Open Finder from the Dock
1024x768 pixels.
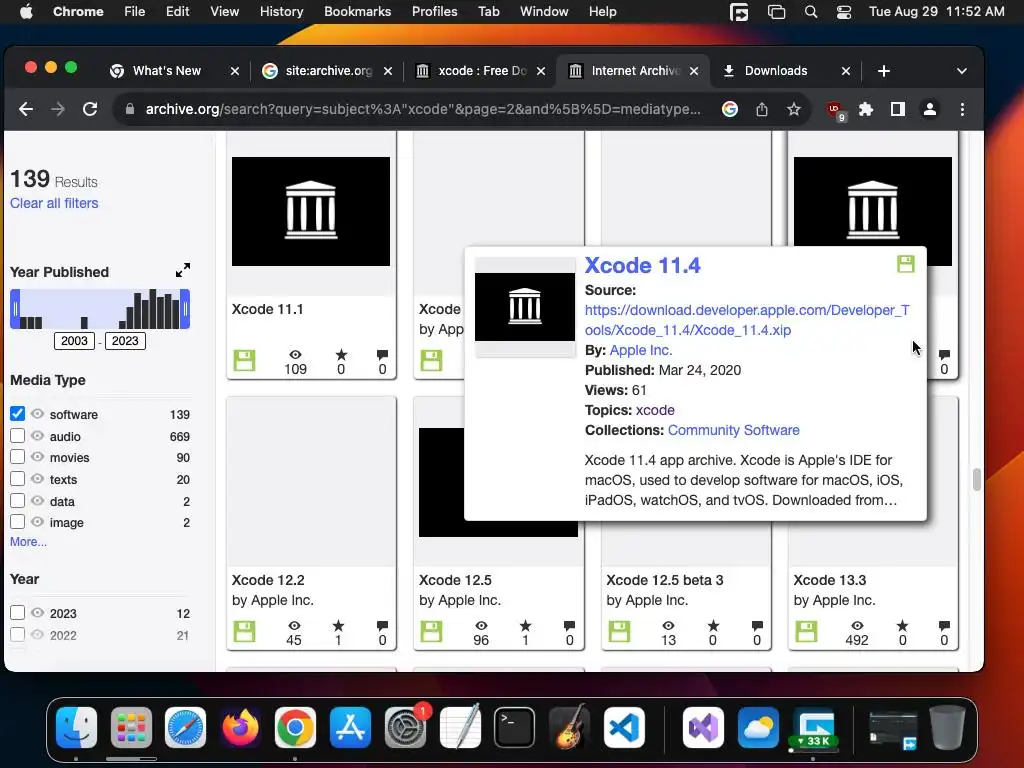pyautogui.click(x=76, y=728)
